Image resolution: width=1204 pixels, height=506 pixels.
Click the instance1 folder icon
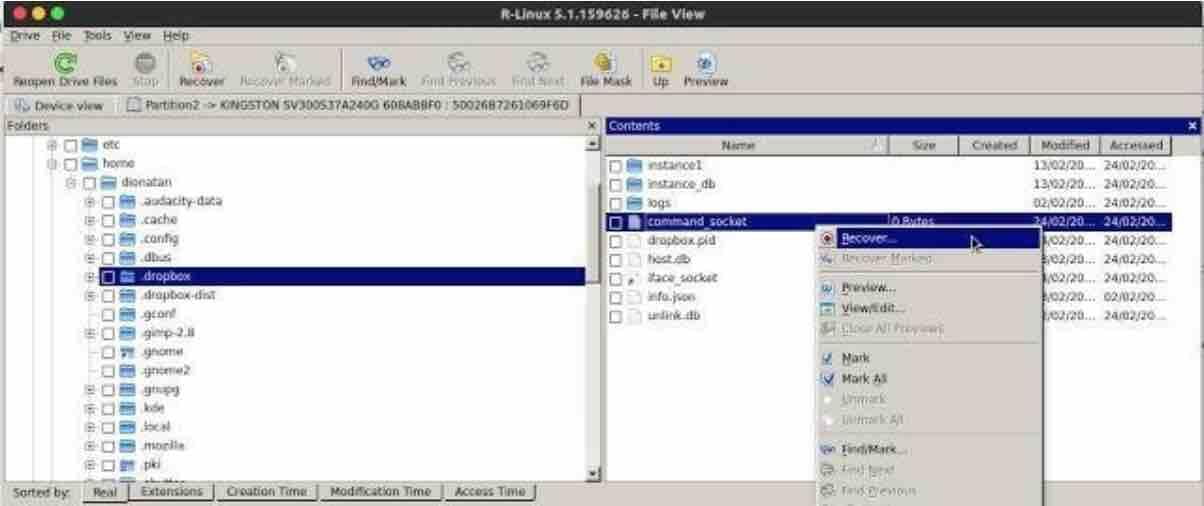click(x=634, y=165)
